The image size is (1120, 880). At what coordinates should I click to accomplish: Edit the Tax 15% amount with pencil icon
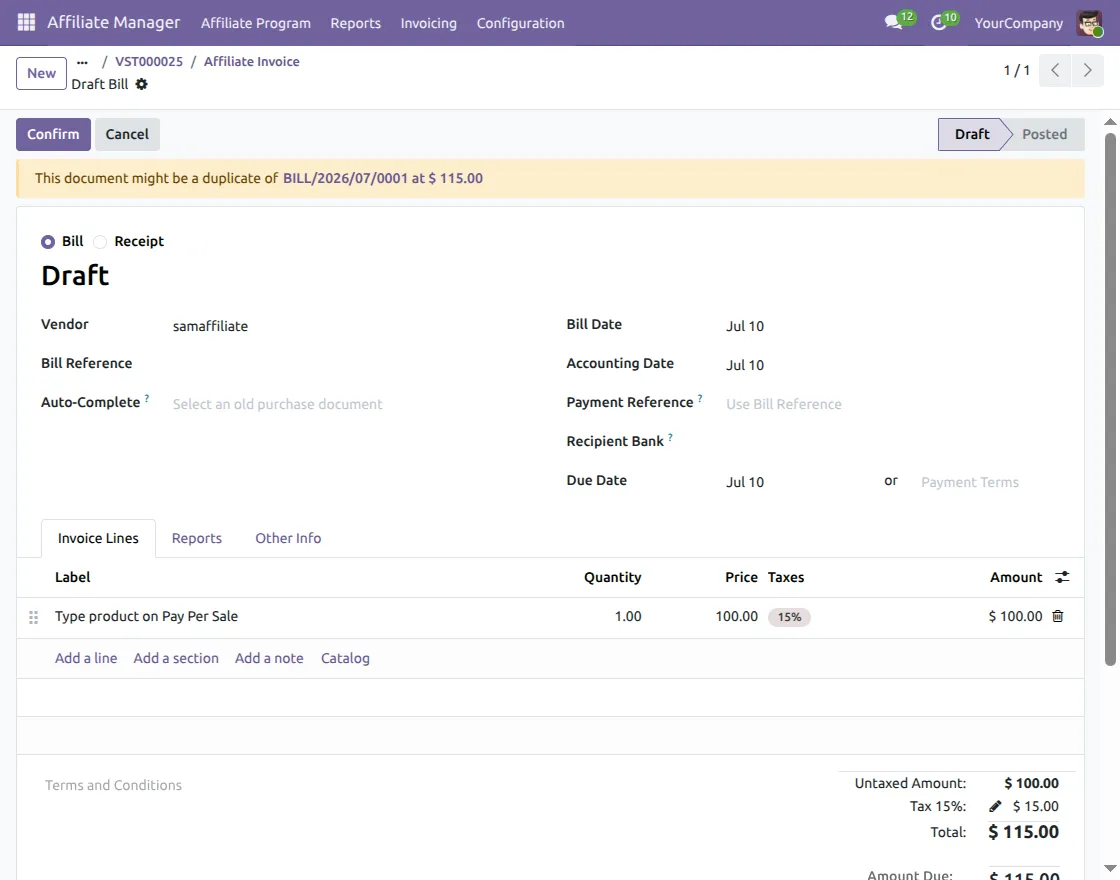[x=995, y=806]
